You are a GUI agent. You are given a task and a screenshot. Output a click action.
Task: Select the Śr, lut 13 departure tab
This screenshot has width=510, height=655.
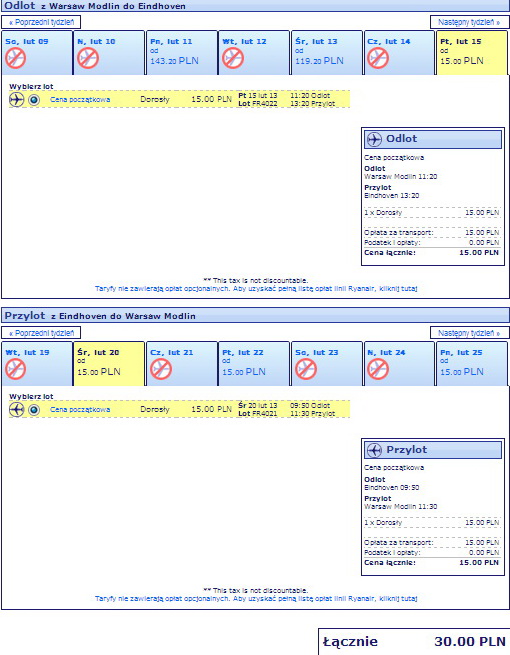point(327,53)
